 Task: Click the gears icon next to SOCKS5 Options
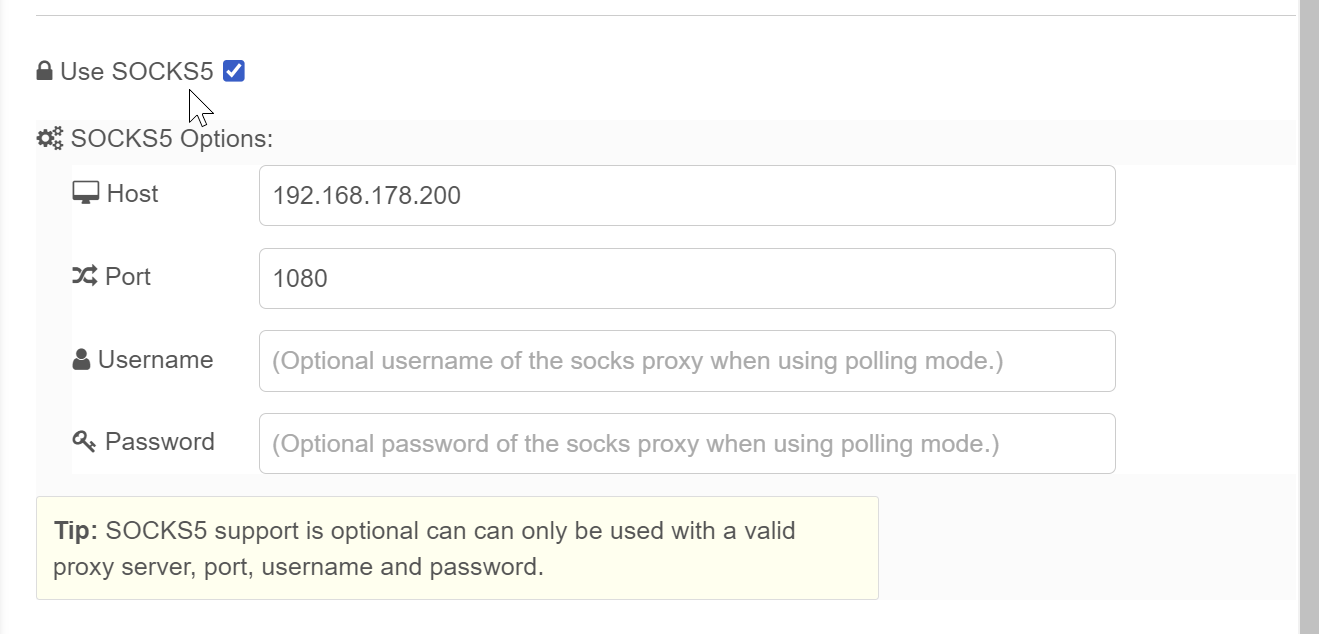pyautogui.click(x=50, y=138)
